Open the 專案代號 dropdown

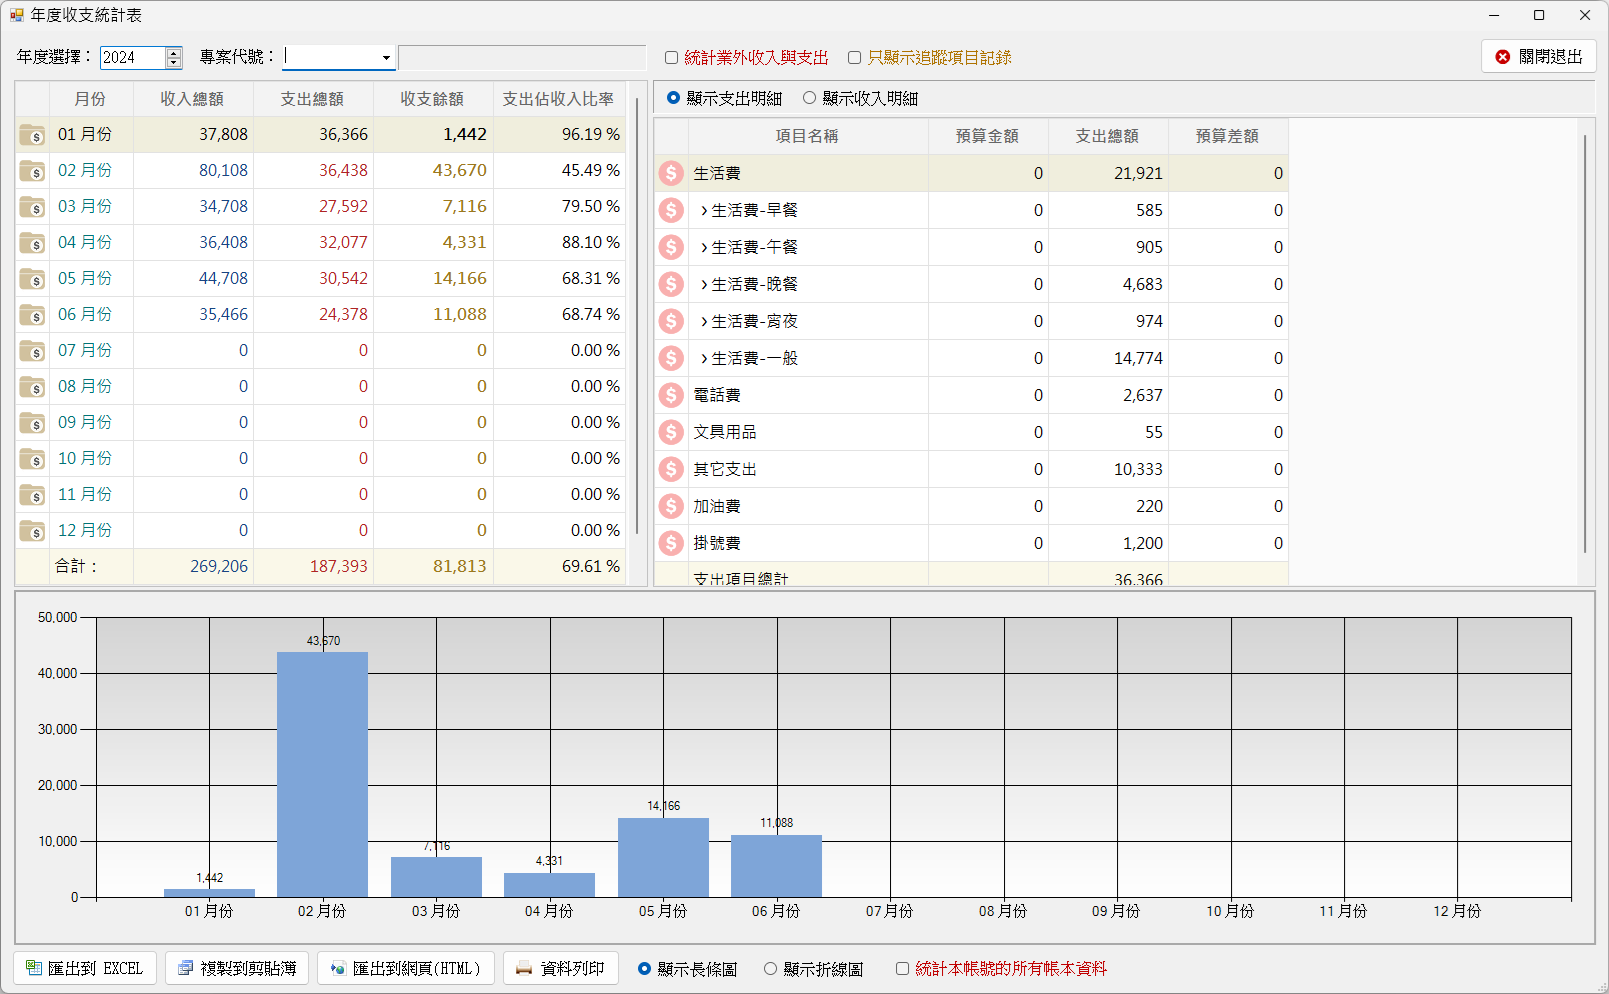pyautogui.click(x=386, y=58)
